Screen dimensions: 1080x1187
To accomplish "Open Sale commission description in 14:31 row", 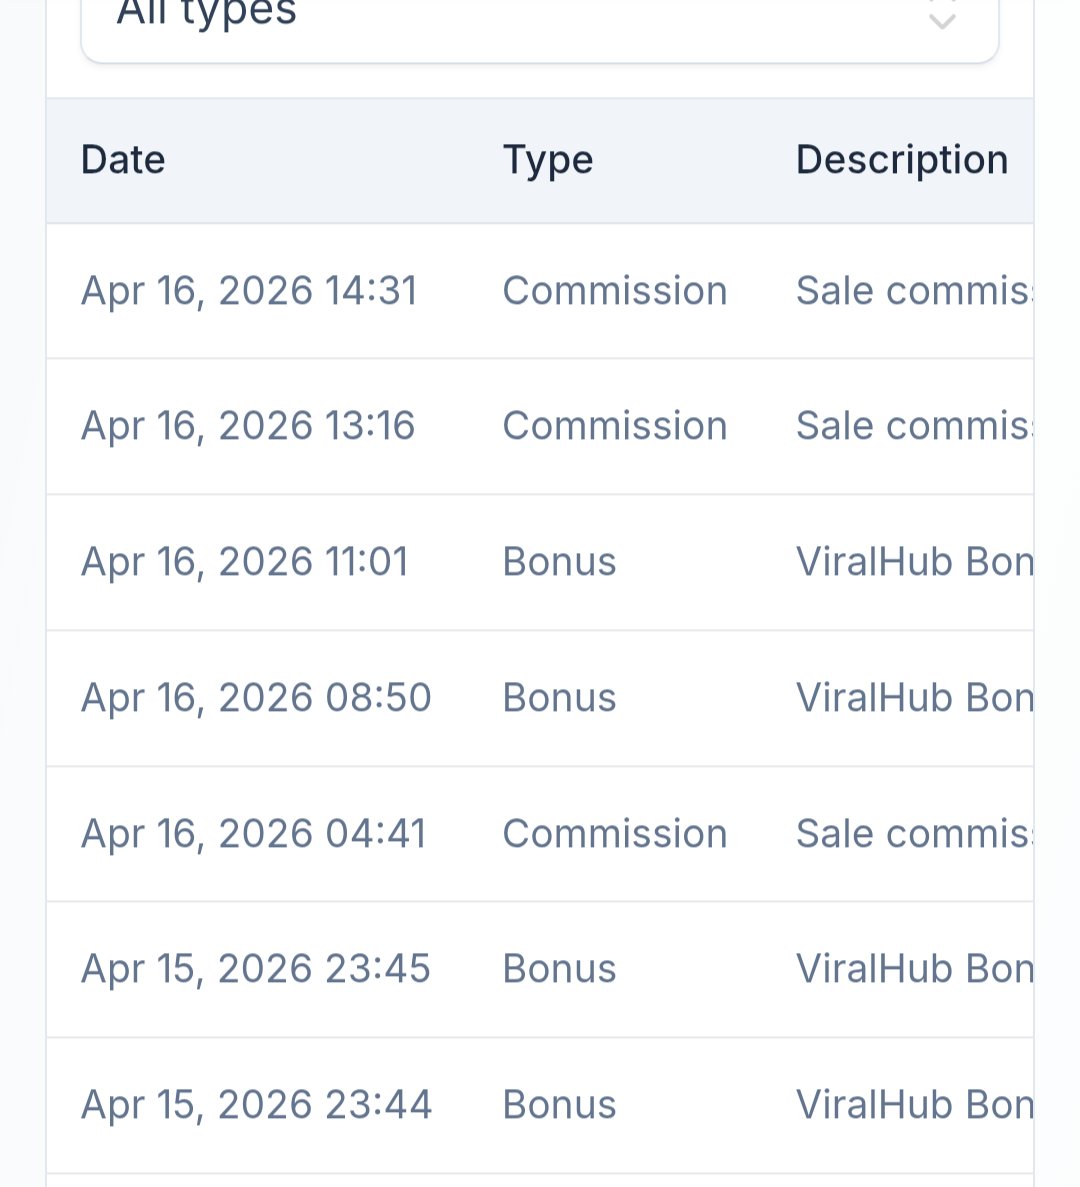I will tap(914, 291).
